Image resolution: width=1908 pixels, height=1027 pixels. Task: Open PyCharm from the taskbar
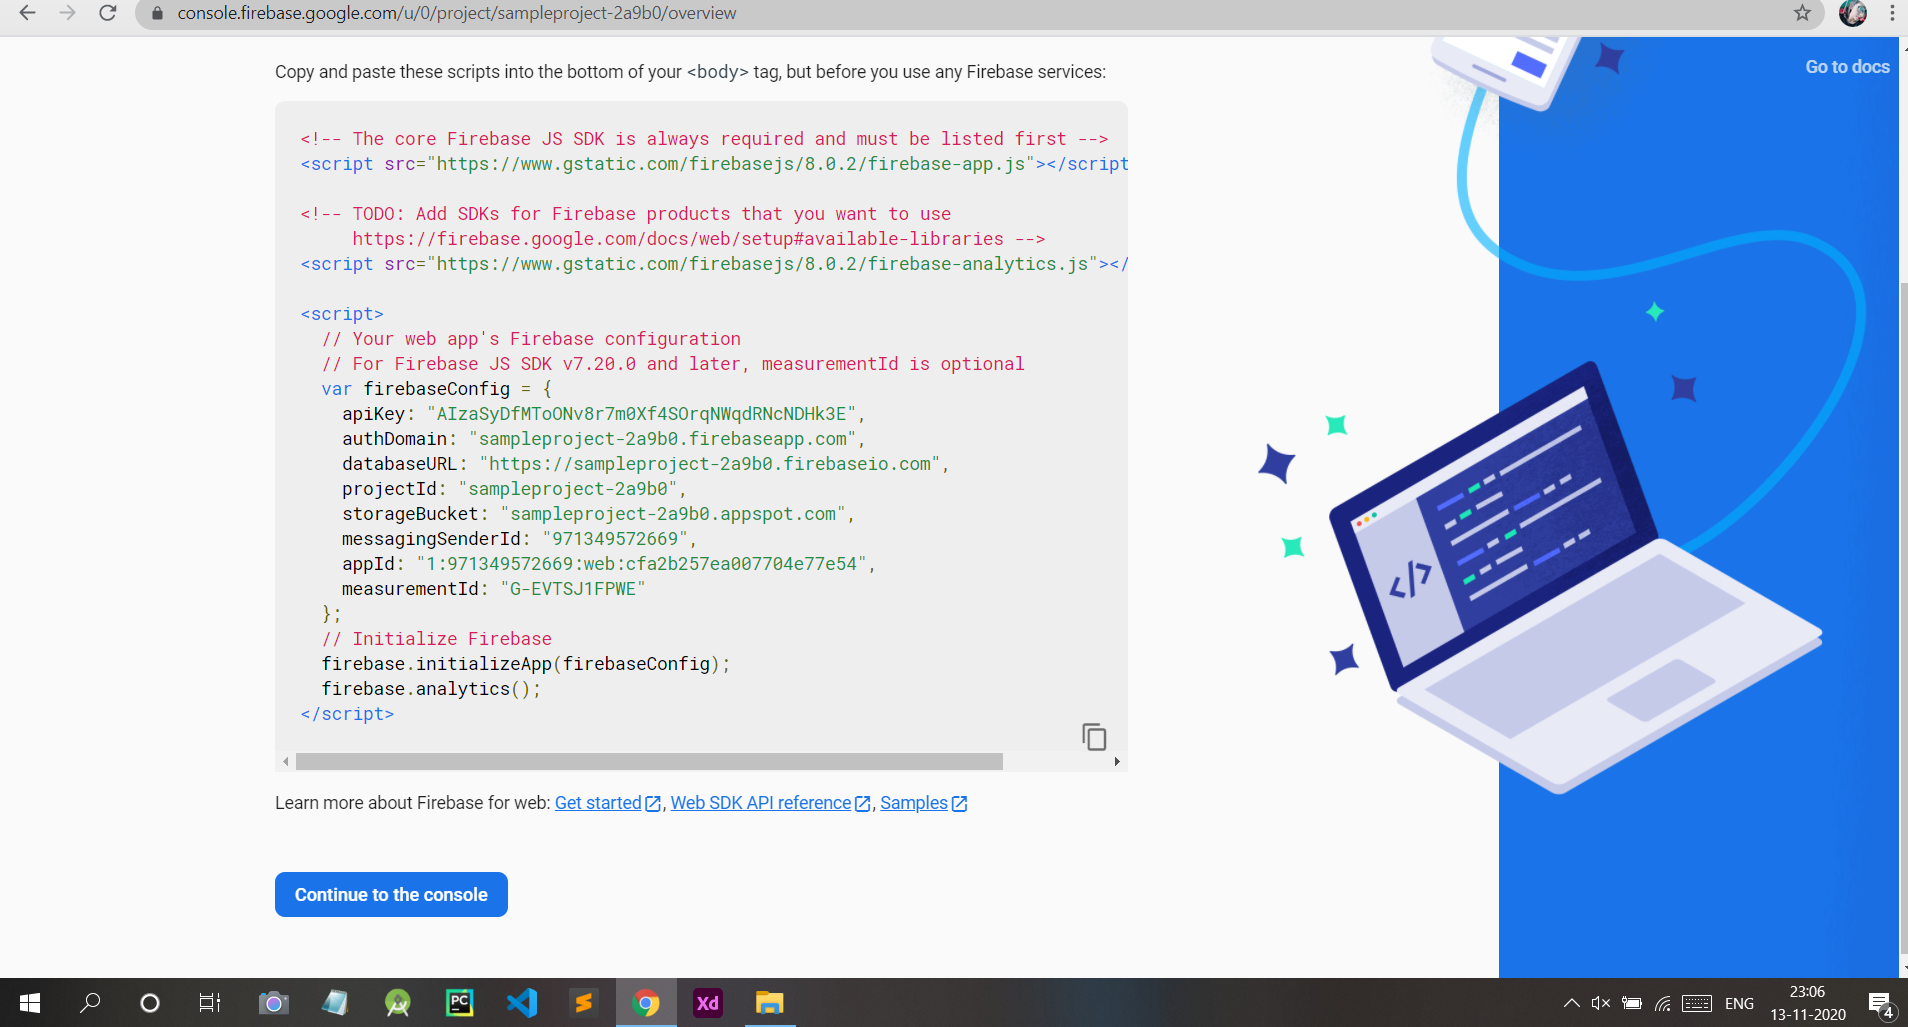click(459, 1002)
